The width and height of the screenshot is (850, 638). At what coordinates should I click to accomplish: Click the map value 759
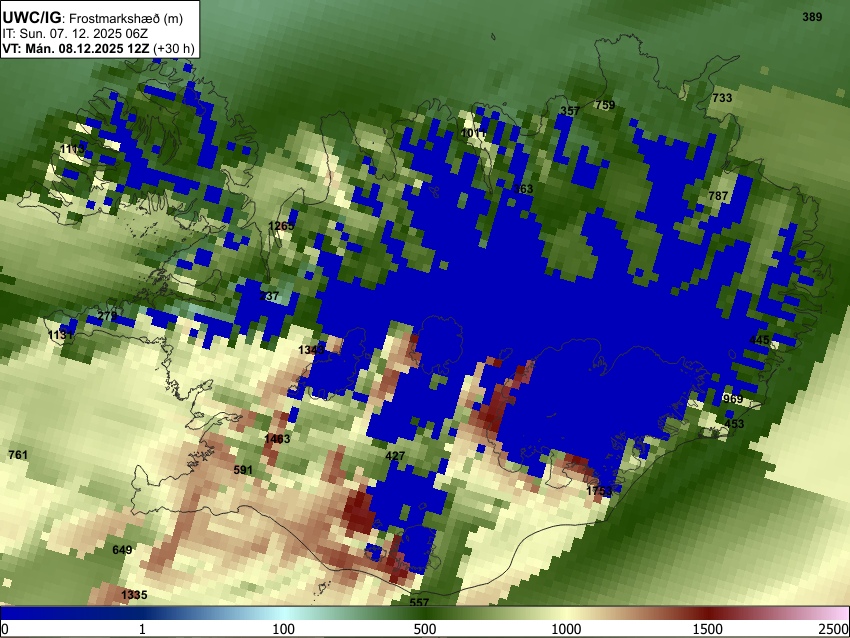coord(605,105)
